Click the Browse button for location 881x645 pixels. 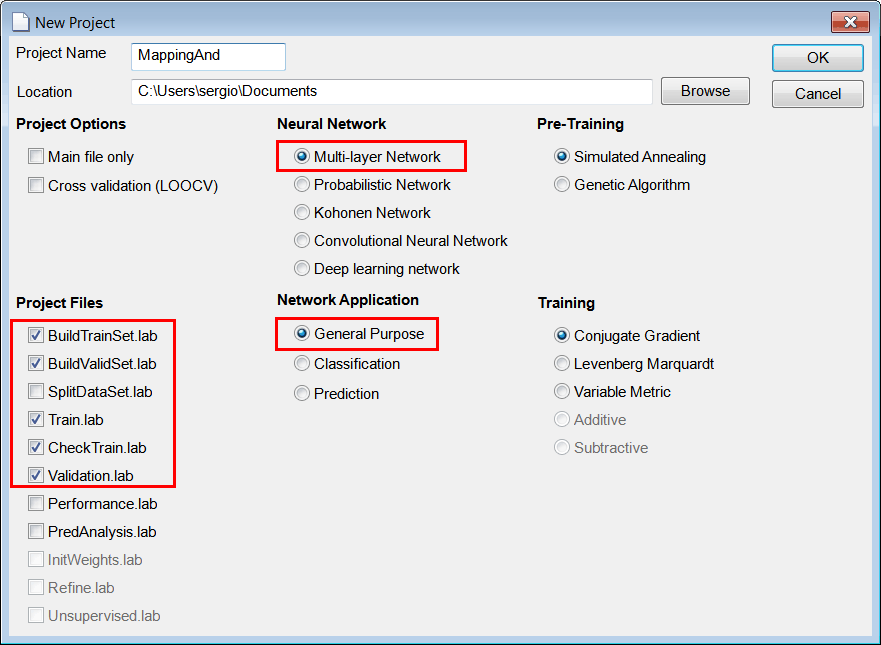(705, 91)
